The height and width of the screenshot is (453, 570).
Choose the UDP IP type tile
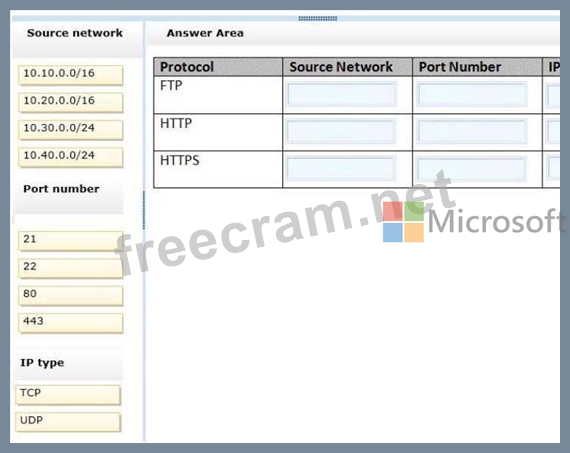[x=68, y=422]
